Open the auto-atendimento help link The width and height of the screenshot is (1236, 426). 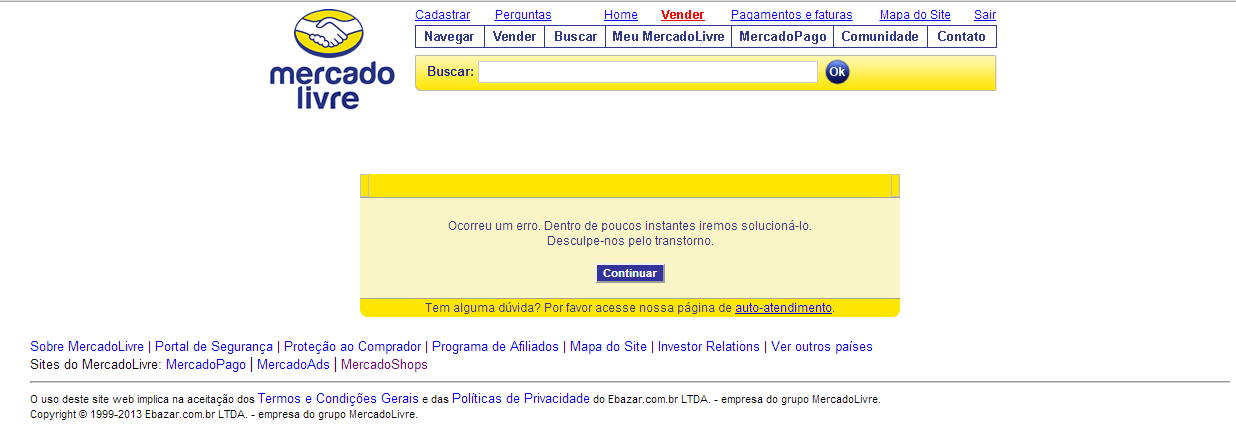pos(783,308)
